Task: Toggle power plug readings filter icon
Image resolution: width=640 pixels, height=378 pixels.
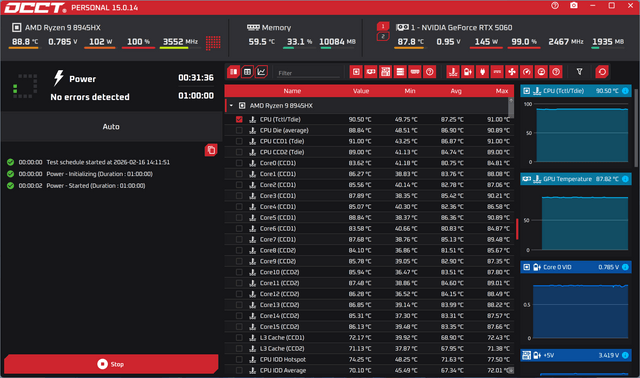Action: point(482,72)
